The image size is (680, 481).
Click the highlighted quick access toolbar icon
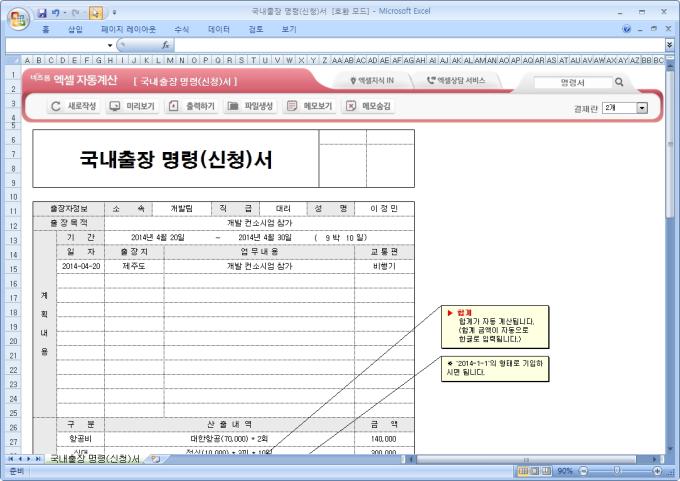[96, 13]
